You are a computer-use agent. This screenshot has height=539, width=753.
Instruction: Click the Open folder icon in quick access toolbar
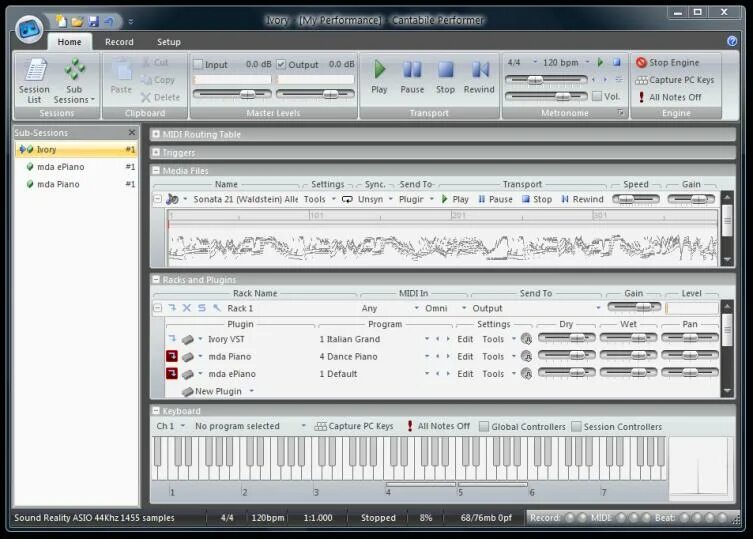[77, 21]
